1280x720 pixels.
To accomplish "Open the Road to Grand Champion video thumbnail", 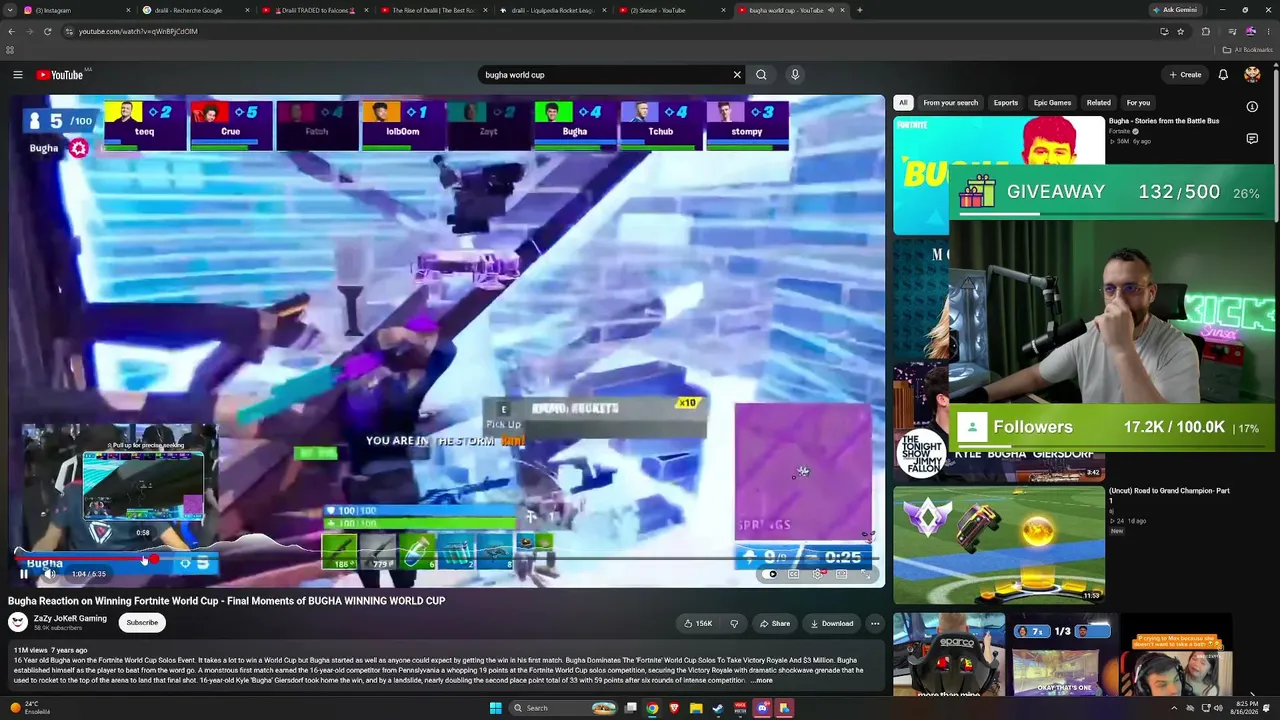I will click(999, 545).
